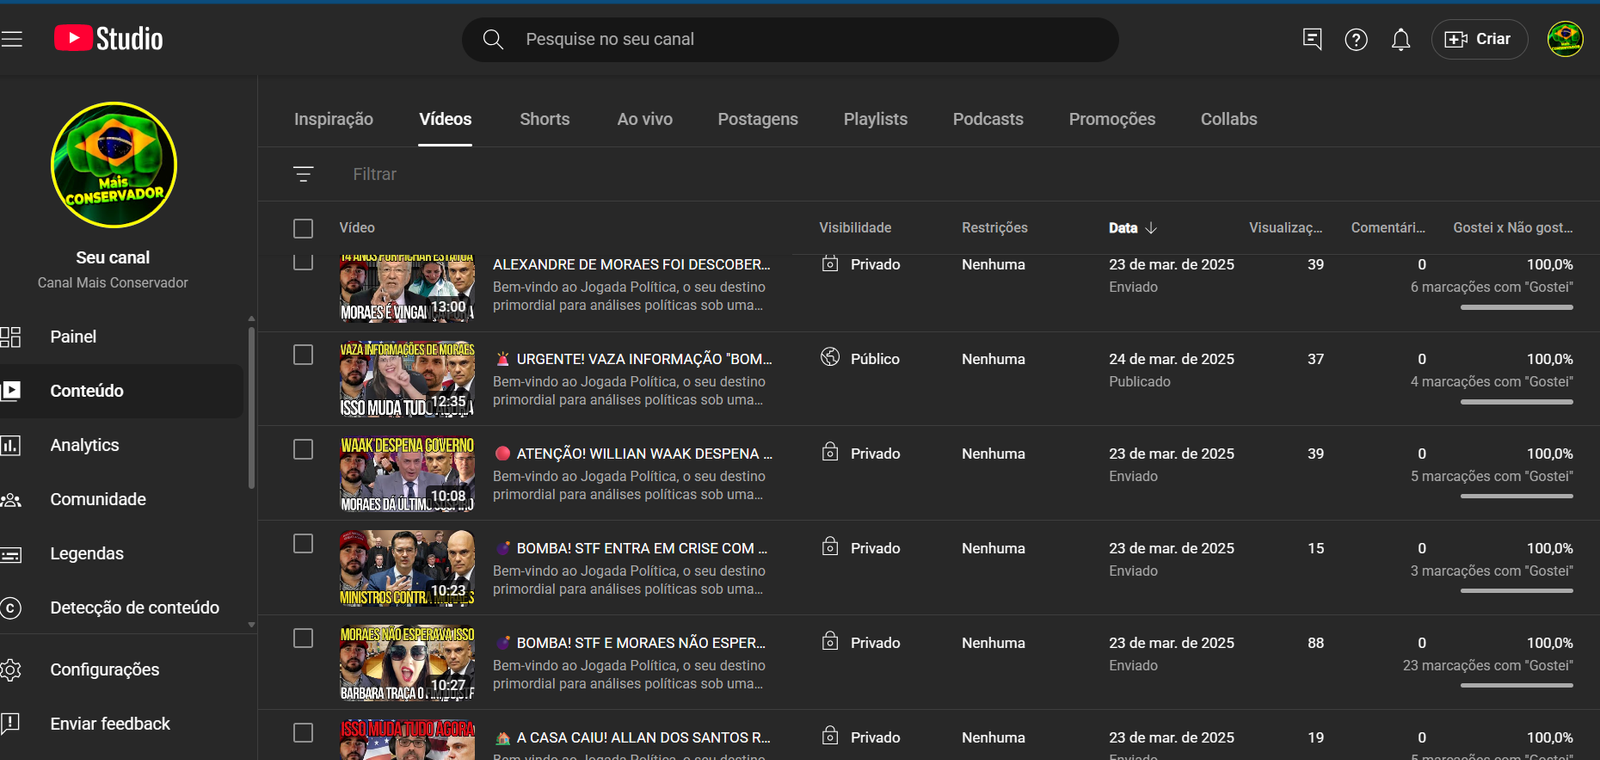The height and width of the screenshot is (760, 1600).
Task: Click public globe icon for URGENTE video
Action: coord(830,357)
